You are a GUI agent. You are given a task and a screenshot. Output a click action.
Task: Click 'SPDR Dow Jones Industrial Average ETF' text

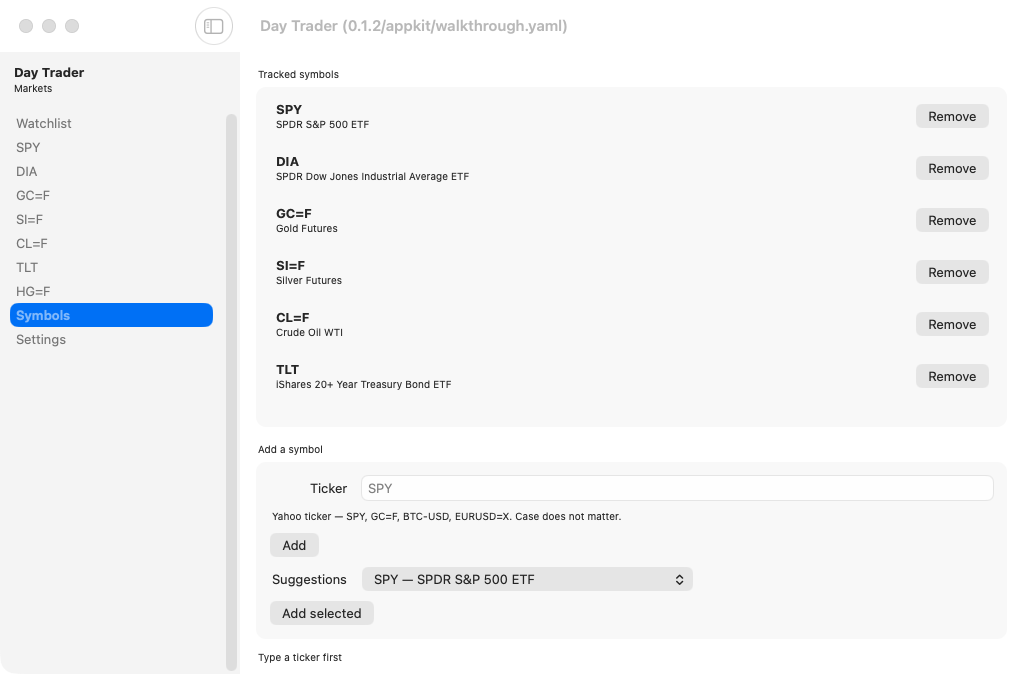[x=372, y=176]
